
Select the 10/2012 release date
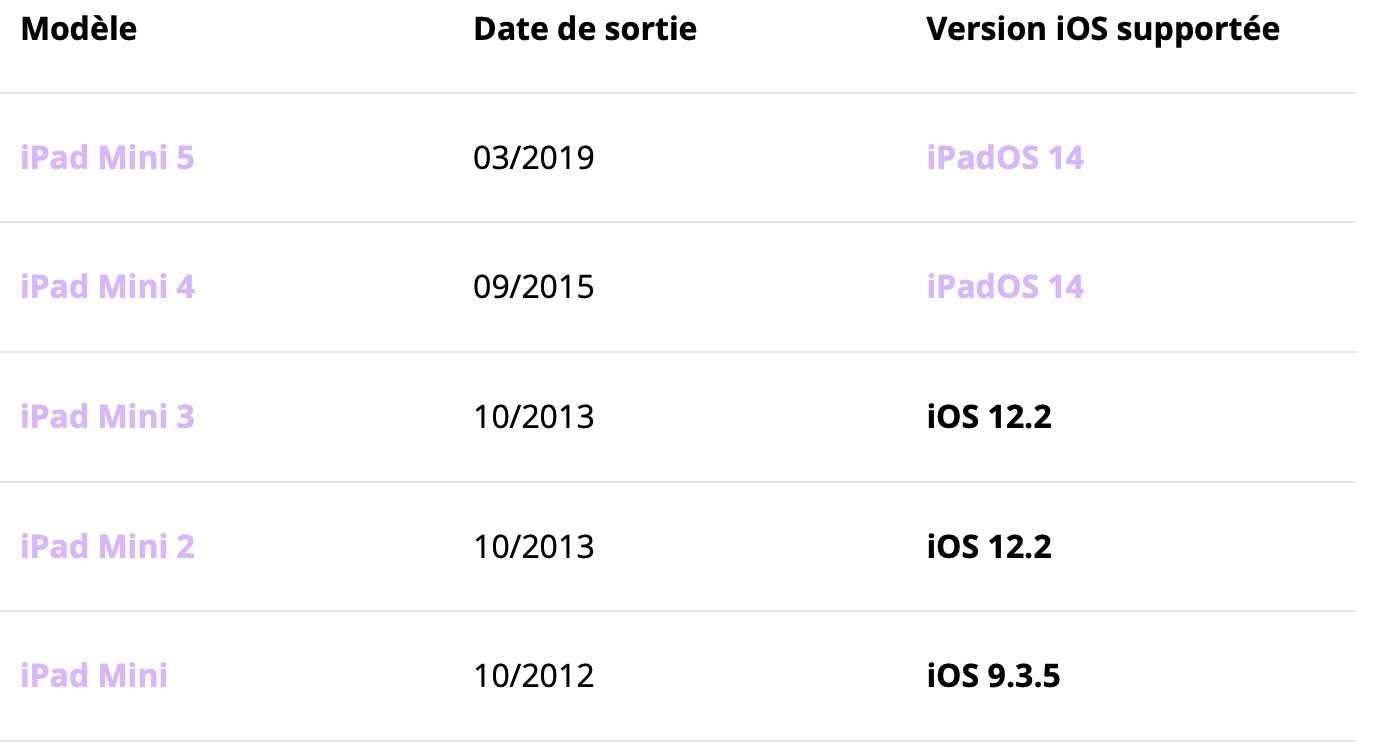pos(533,676)
